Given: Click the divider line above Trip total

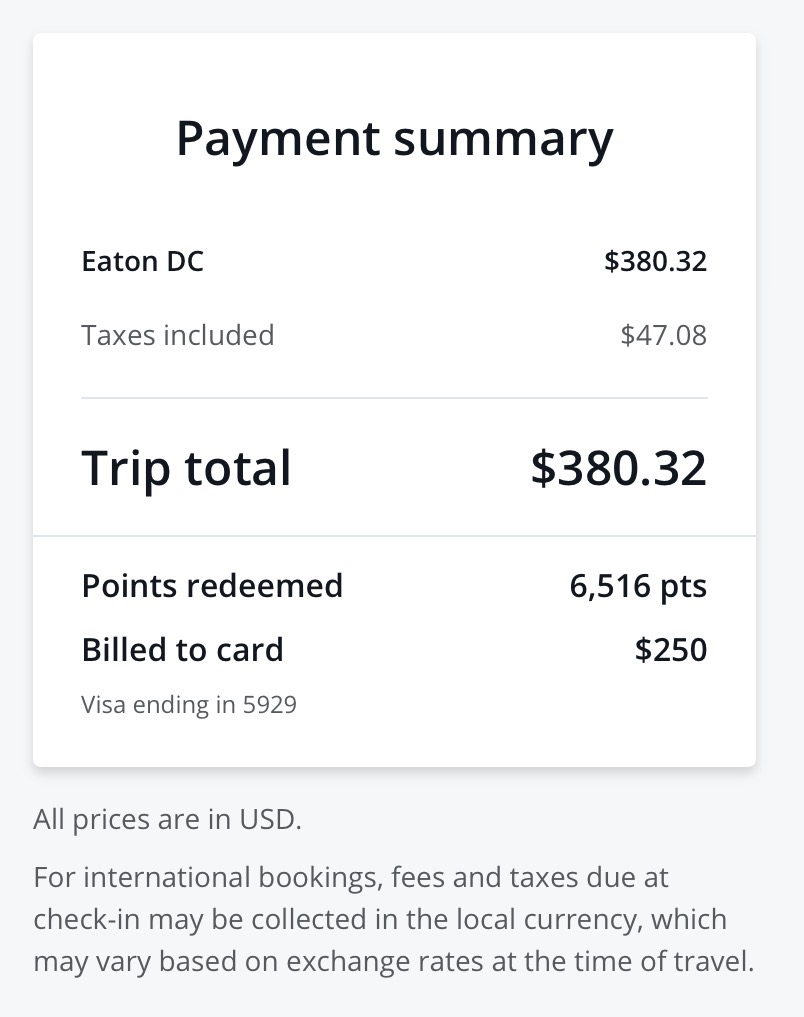Looking at the screenshot, I should click(x=394, y=398).
